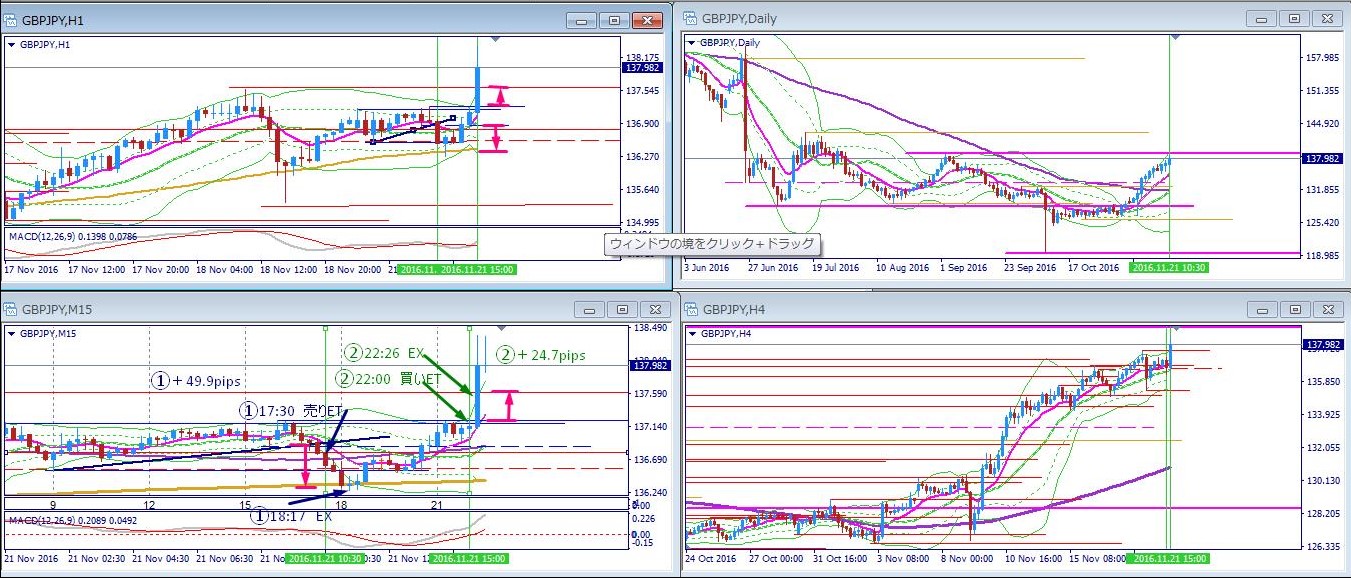Select the green +24.7pips text annotation
The width and height of the screenshot is (1351, 578).
(x=541, y=354)
